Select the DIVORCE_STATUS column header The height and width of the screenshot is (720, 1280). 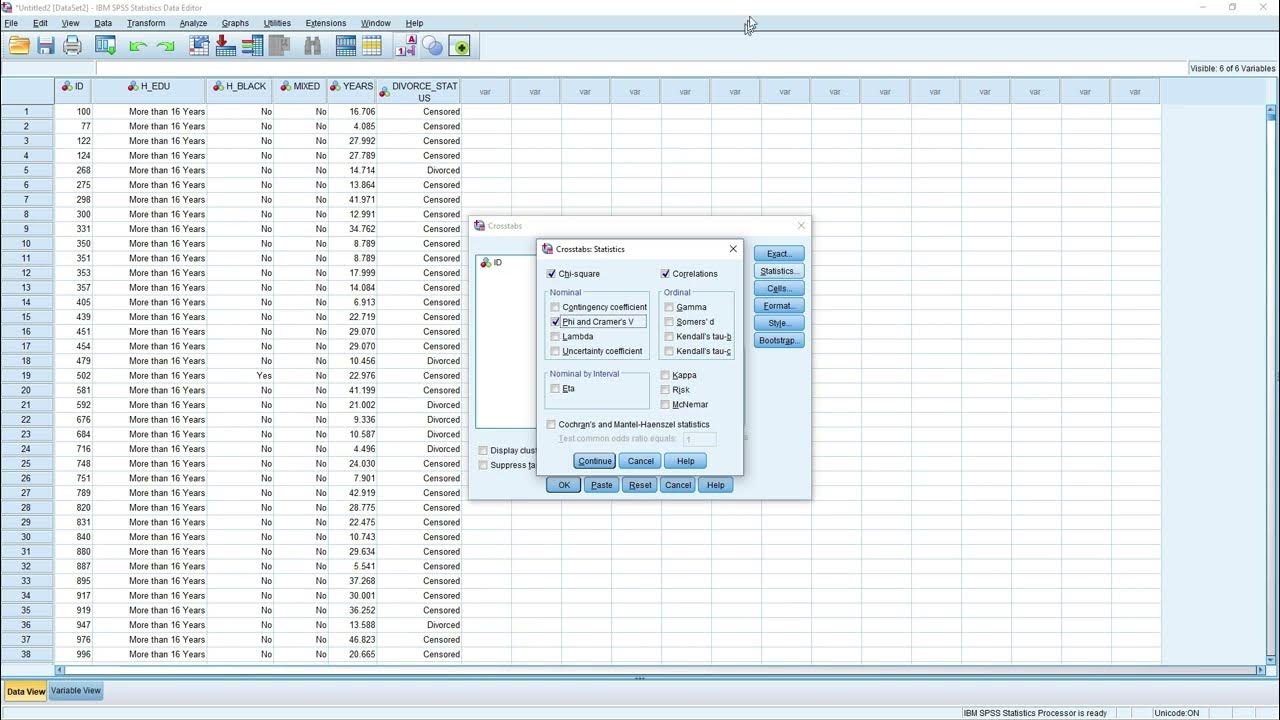tap(419, 92)
